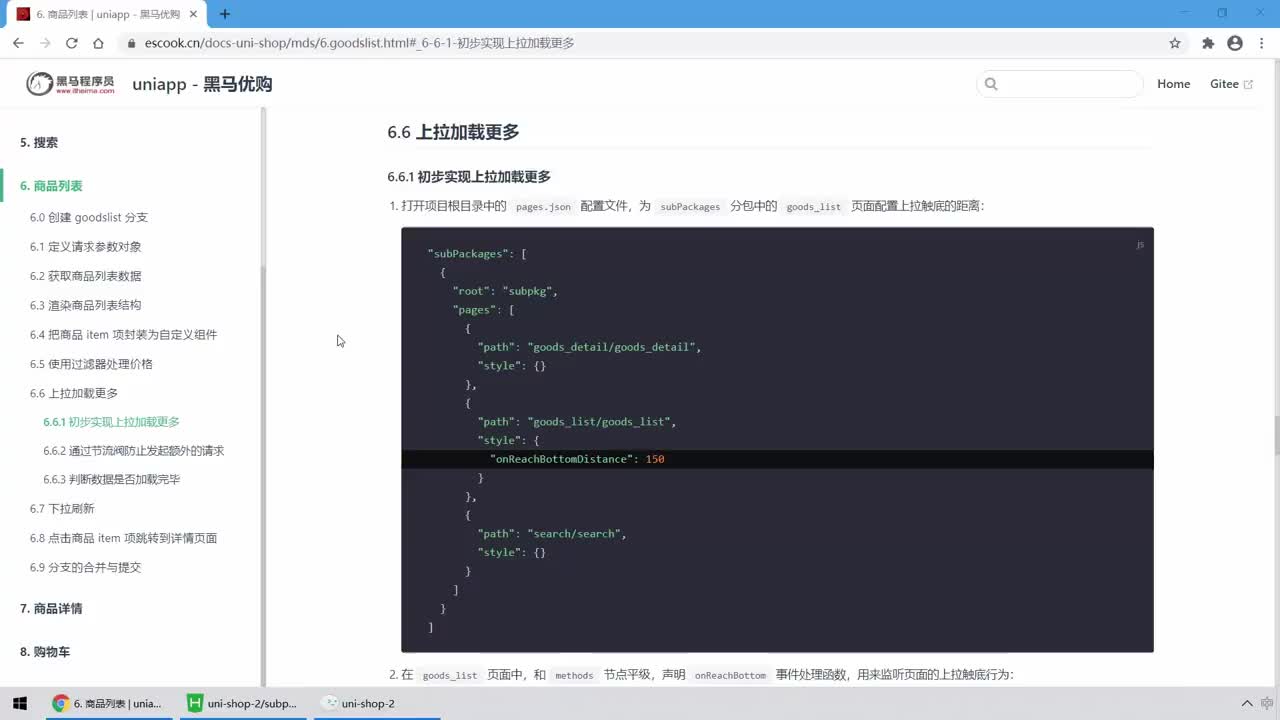
Task: Click the 黑马程序员 logo
Action: 70,84
